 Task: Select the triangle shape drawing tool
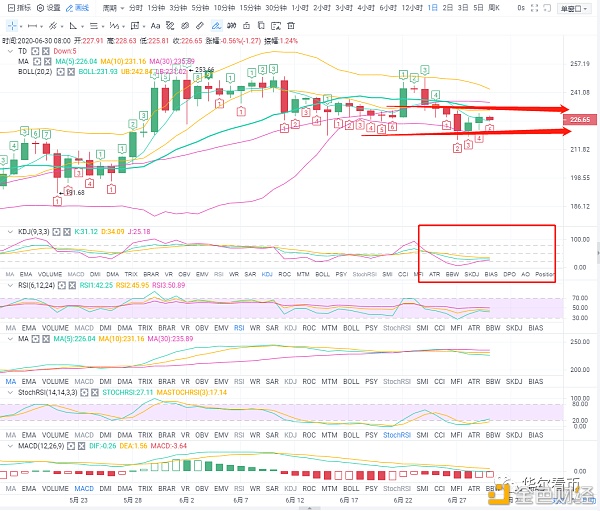click(x=73, y=26)
